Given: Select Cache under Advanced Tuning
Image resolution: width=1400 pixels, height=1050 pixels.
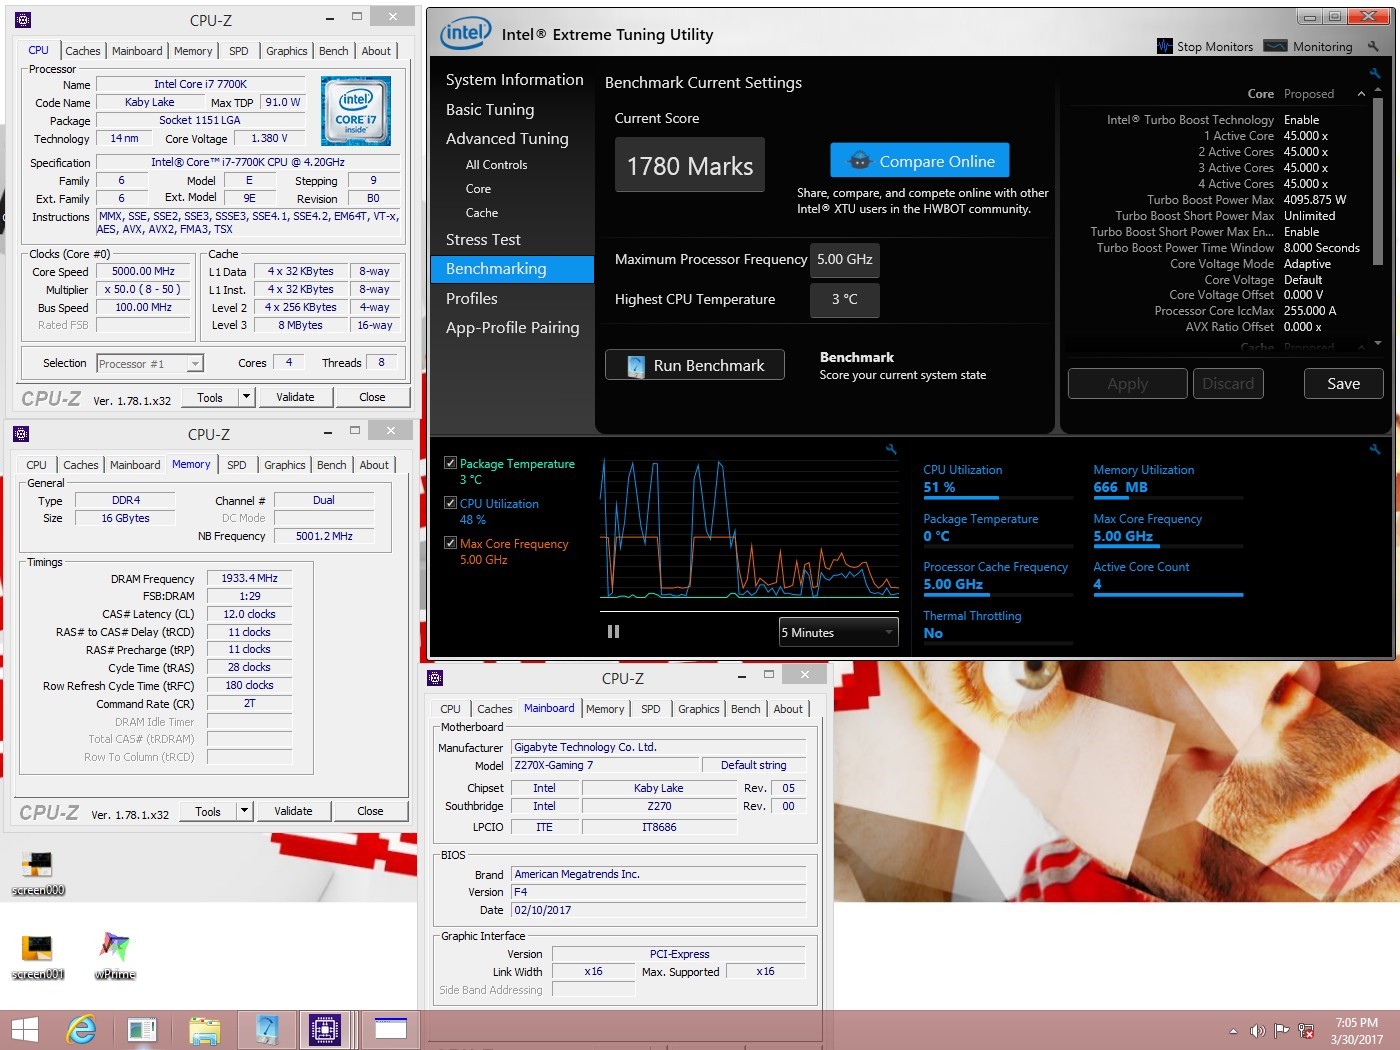Looking at the screenshot, I should point(481,213).
